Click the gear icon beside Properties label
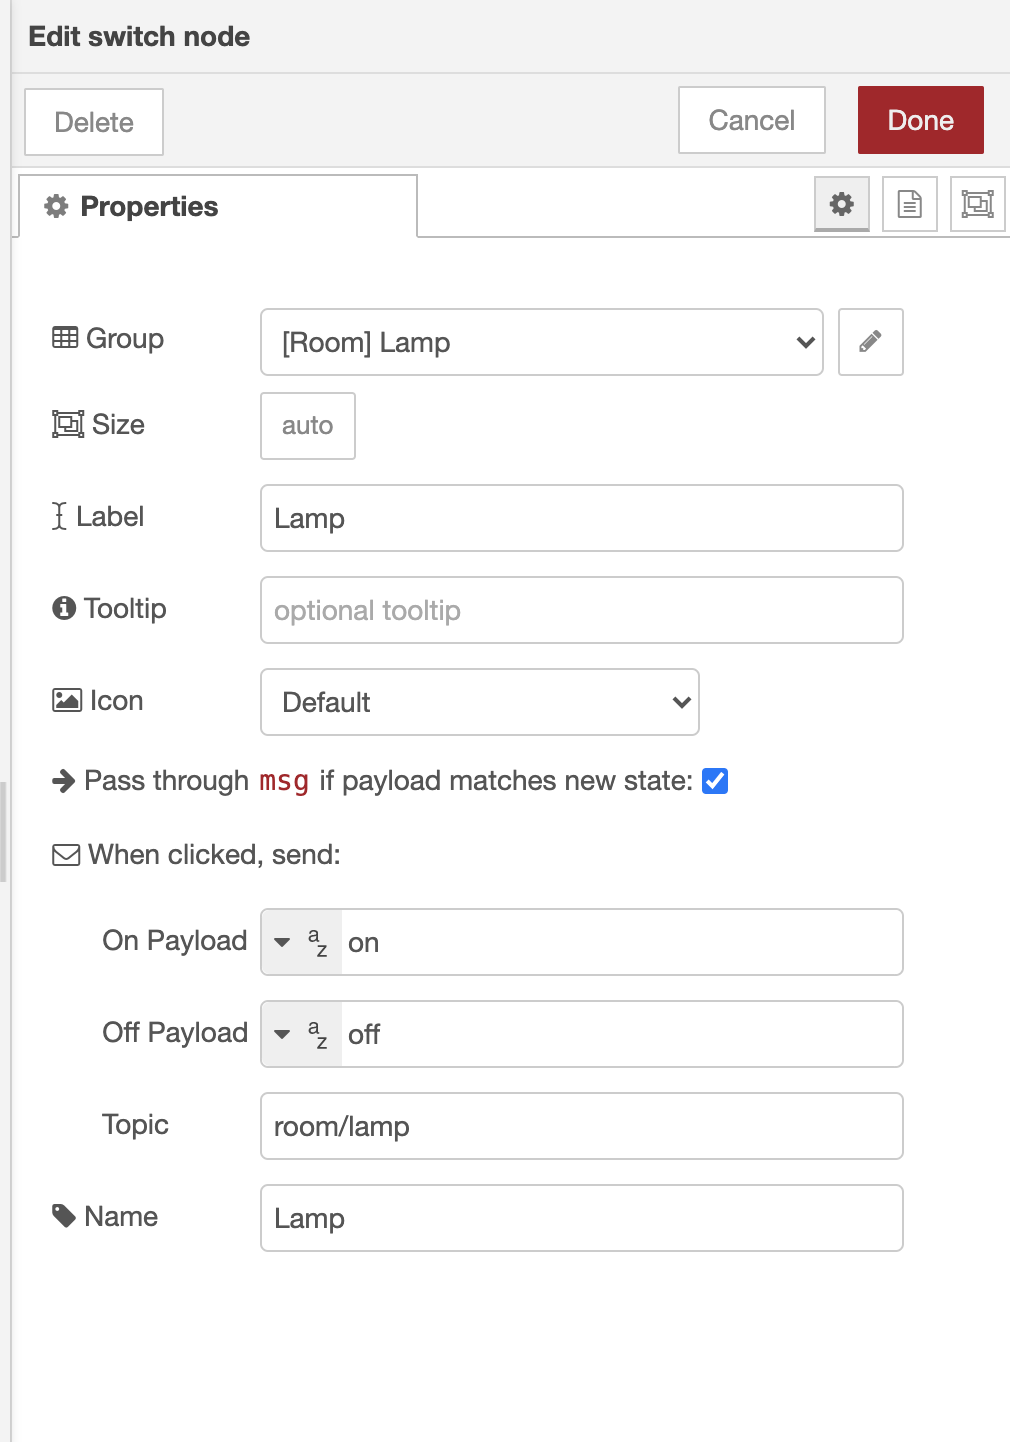Image resolution: width=1010 pixels, height=1442 pixels. [56, 206]
